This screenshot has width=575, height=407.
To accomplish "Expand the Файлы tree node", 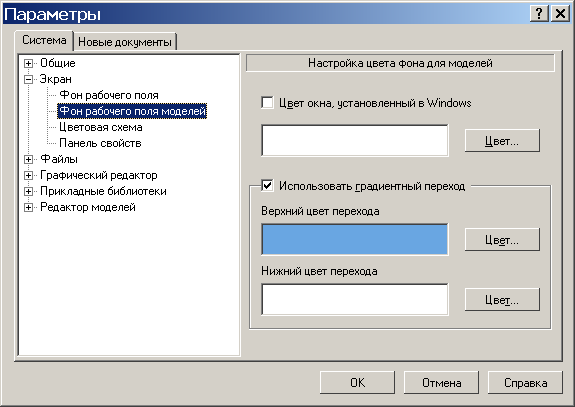I will (x=28, y=160).
